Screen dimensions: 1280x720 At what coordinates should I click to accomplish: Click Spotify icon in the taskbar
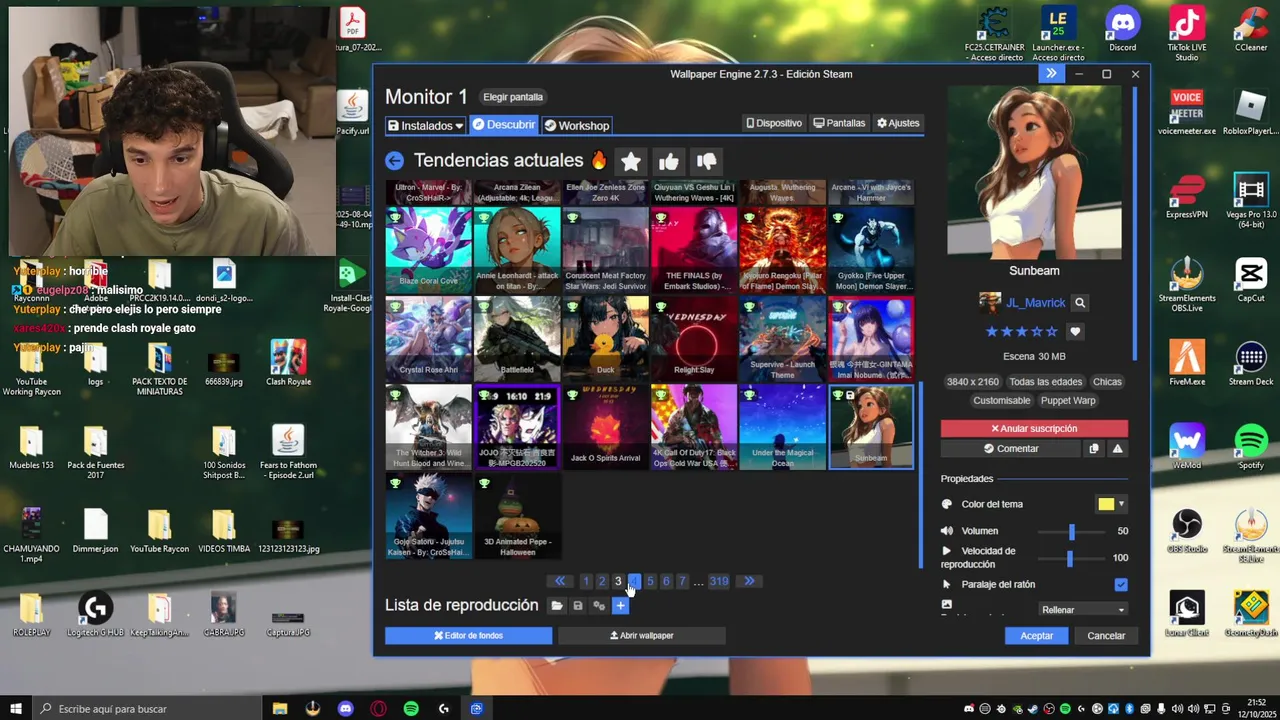tap(411, 709)
